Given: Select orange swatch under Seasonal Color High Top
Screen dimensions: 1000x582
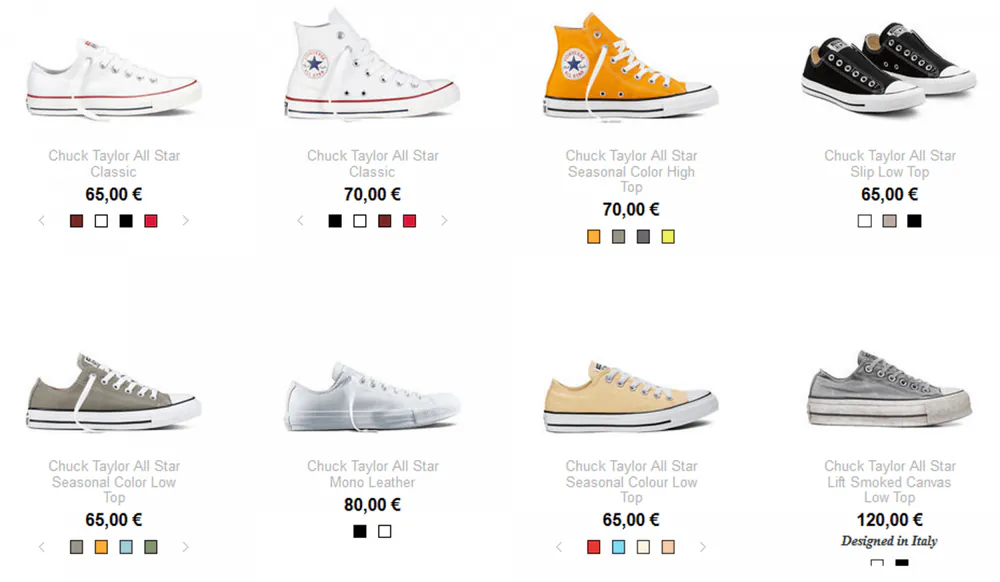Looking at the screenshot, I should click(x=594, y=236).
